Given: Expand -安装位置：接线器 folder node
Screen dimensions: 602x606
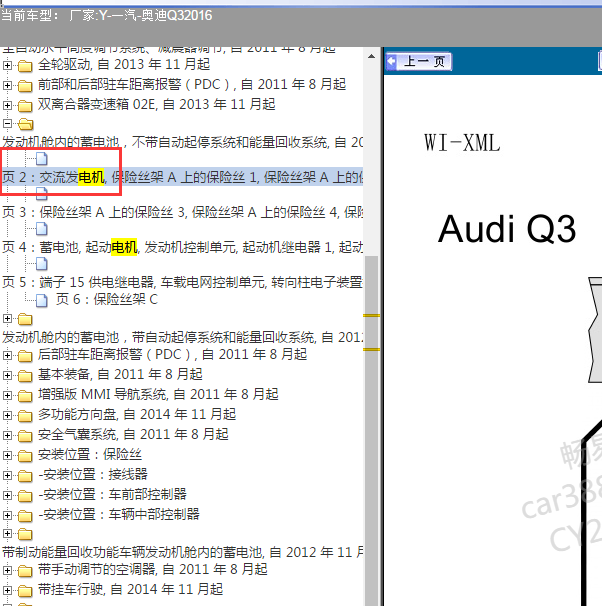Looking at the screenshot, I should (7, 475).
